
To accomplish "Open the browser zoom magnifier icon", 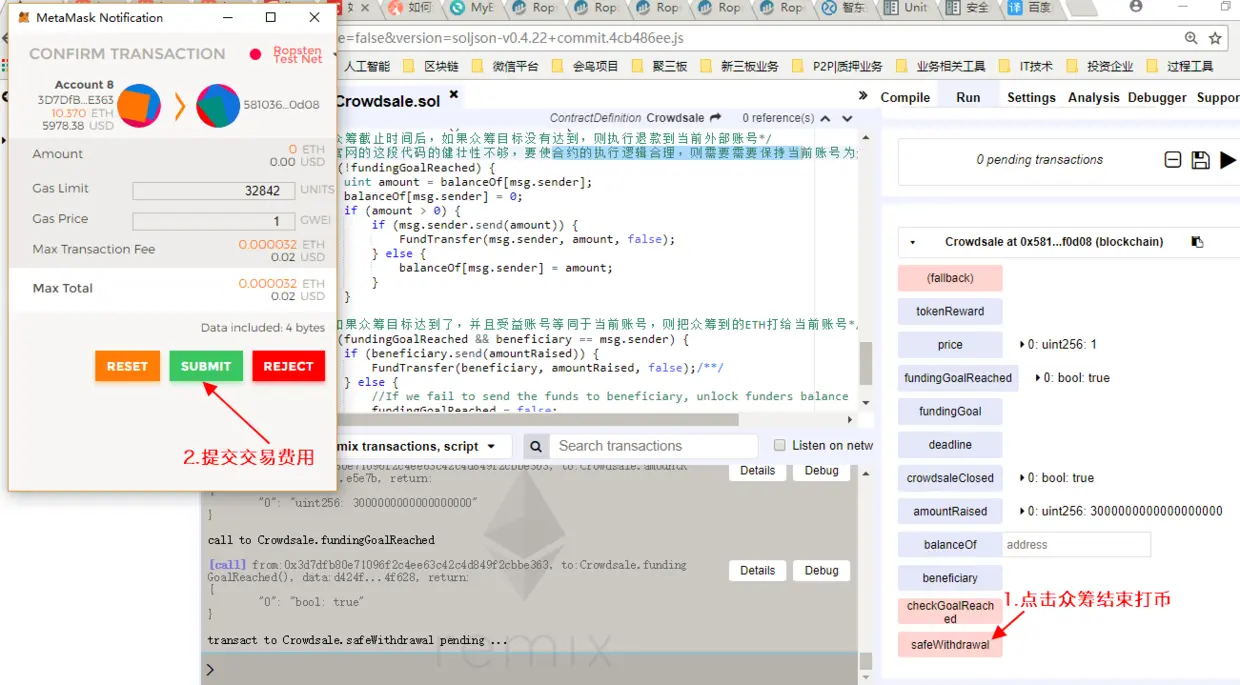I will pyautogui.click(x=1191, y=38).
